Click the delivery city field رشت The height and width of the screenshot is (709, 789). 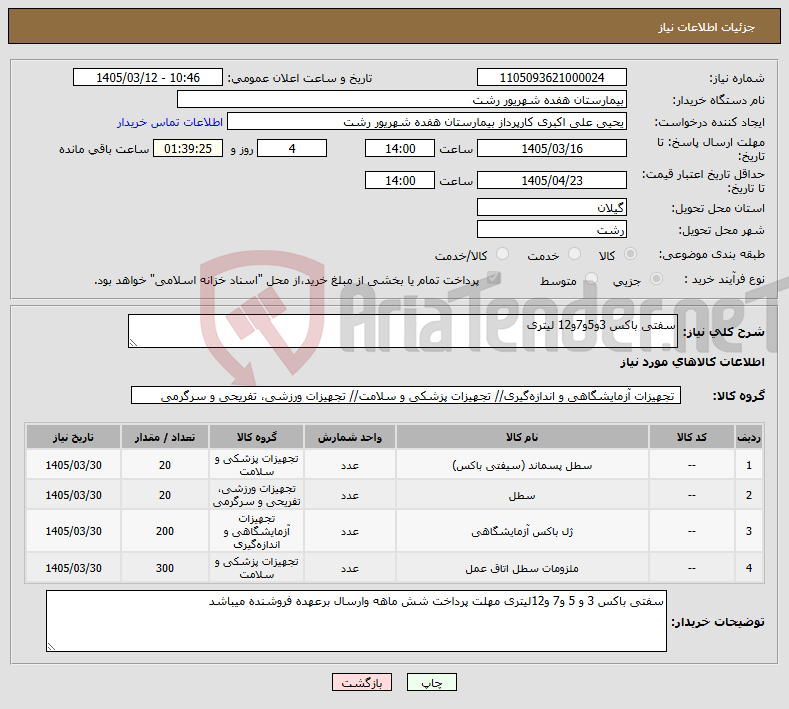point(551,229)
